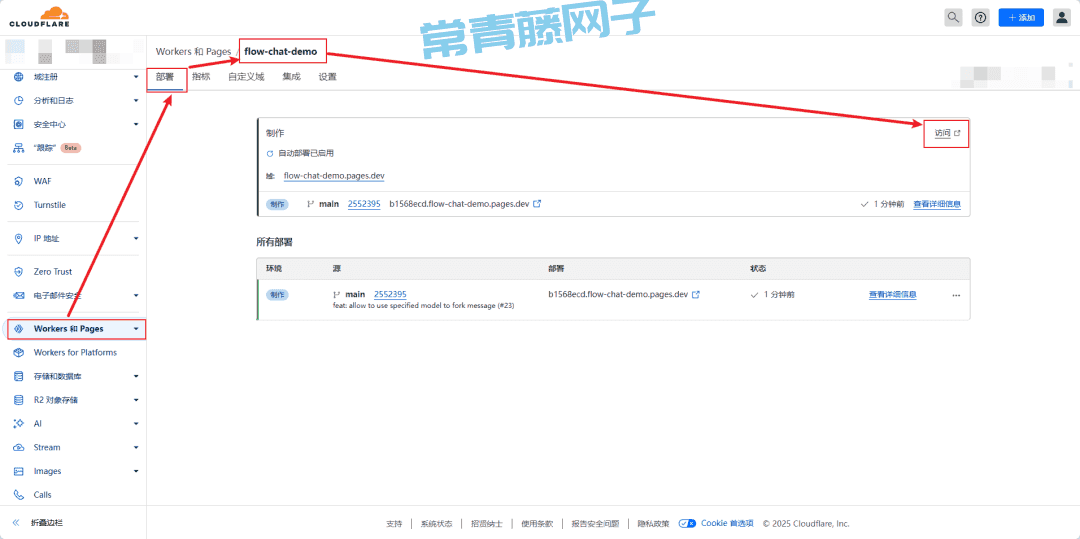
Task: Click the 折叠边栏 double chevron icon
Action: (17, 523)
